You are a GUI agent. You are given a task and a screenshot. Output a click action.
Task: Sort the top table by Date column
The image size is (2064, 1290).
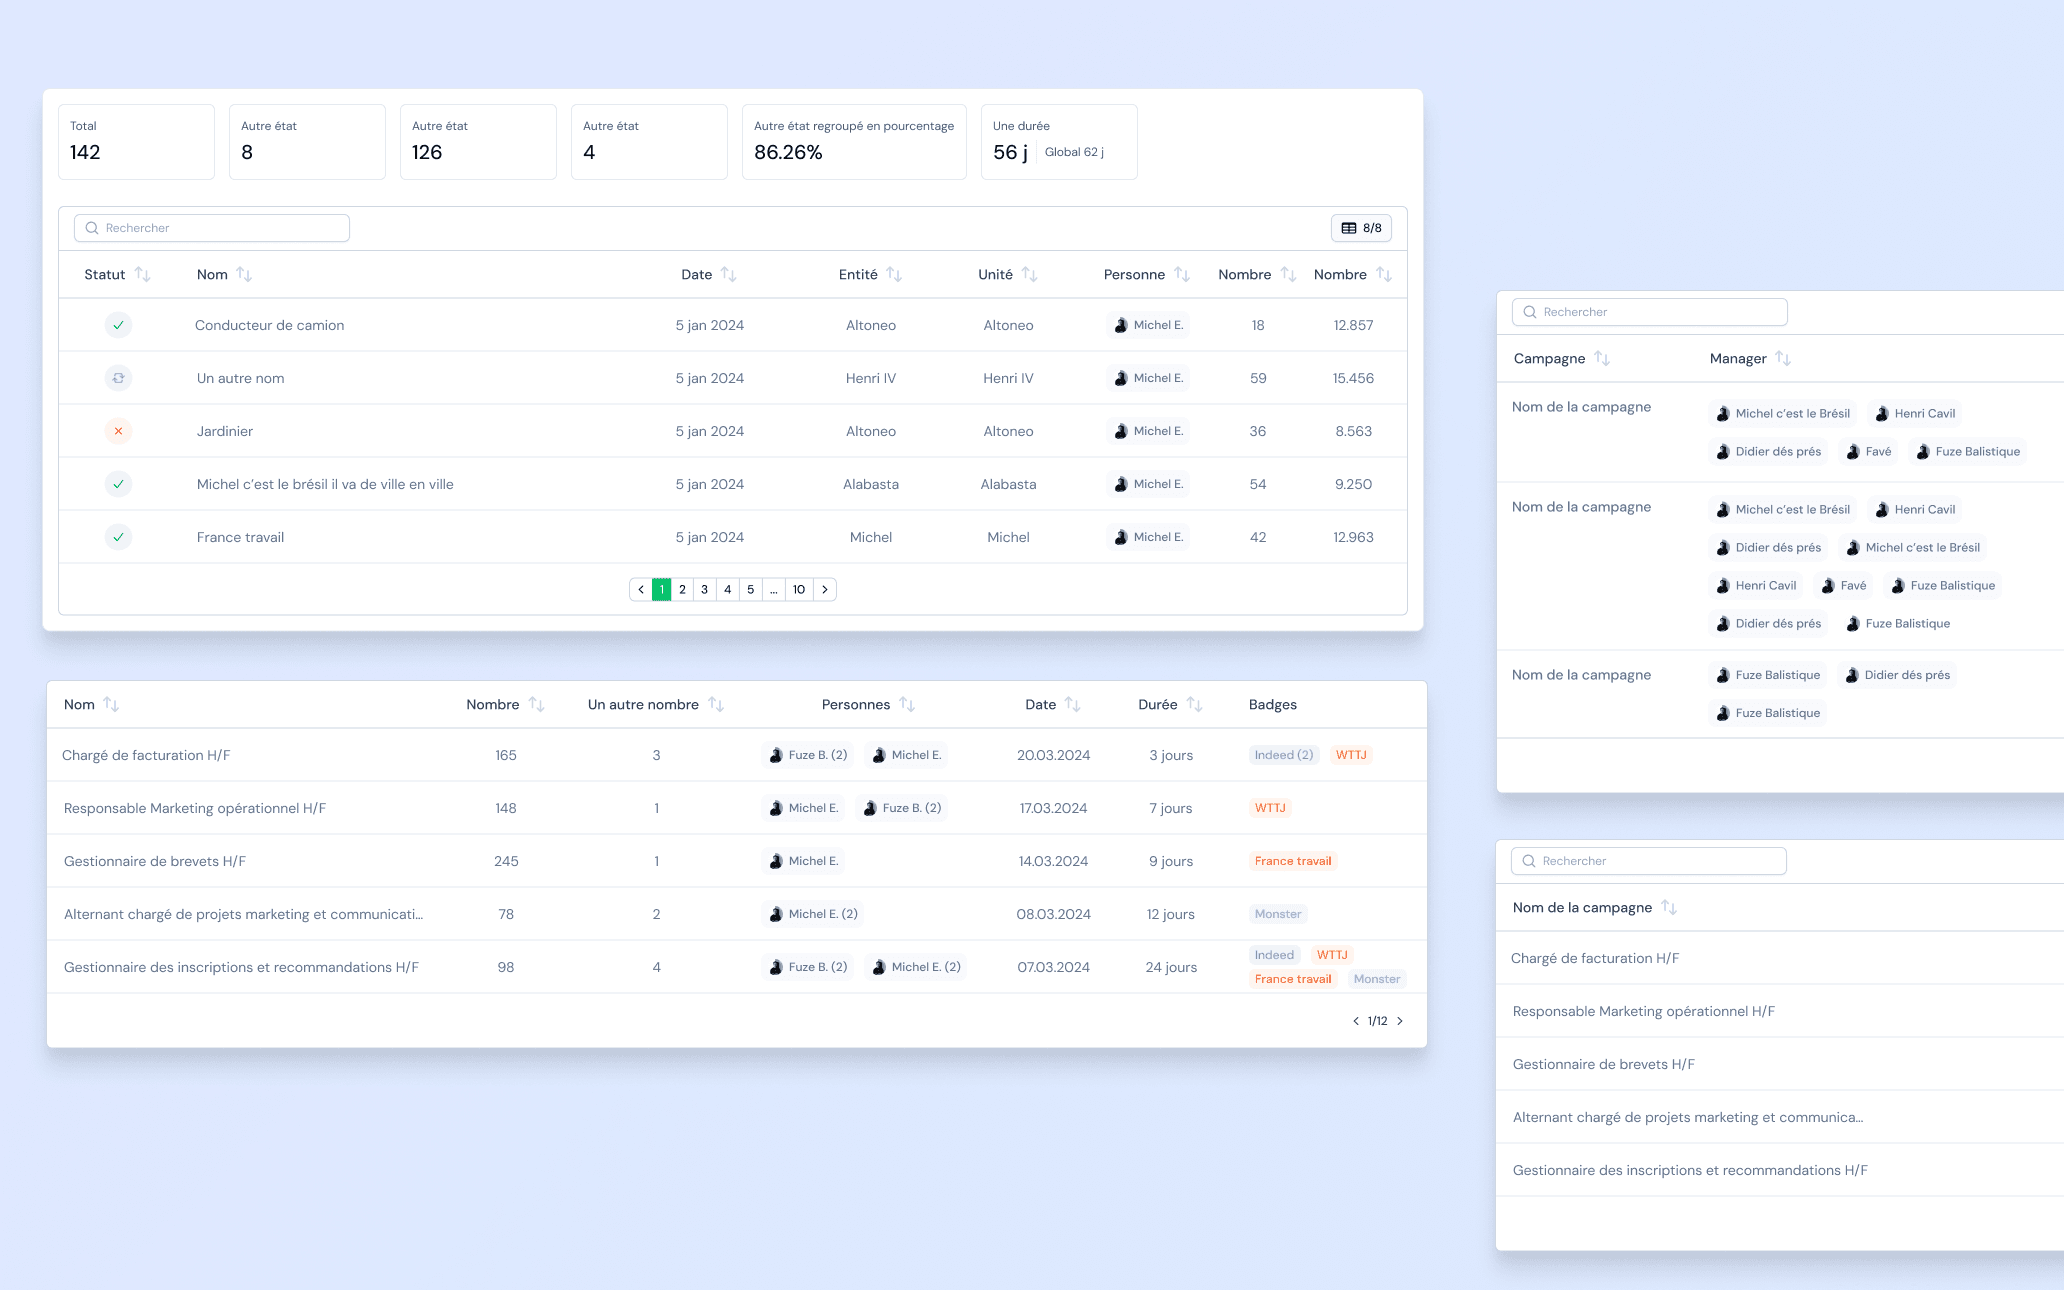coord(728,274)
